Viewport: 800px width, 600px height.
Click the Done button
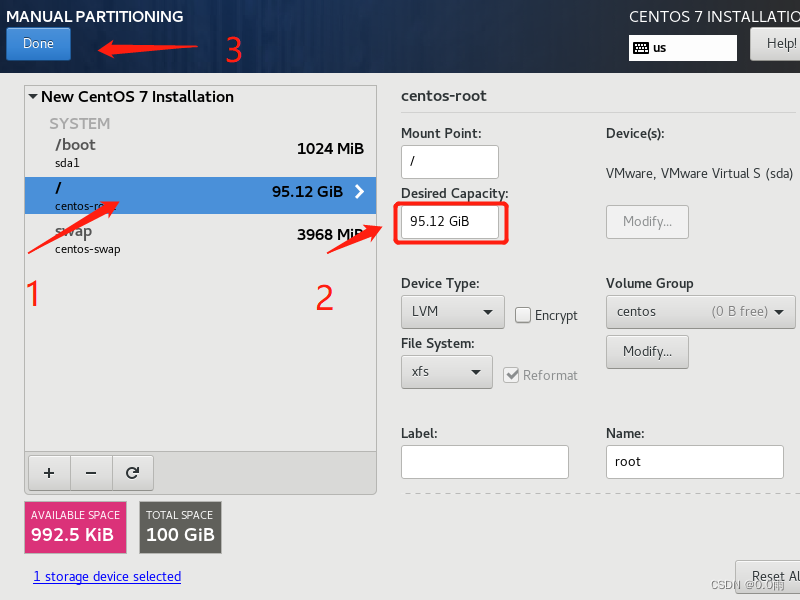38,44
